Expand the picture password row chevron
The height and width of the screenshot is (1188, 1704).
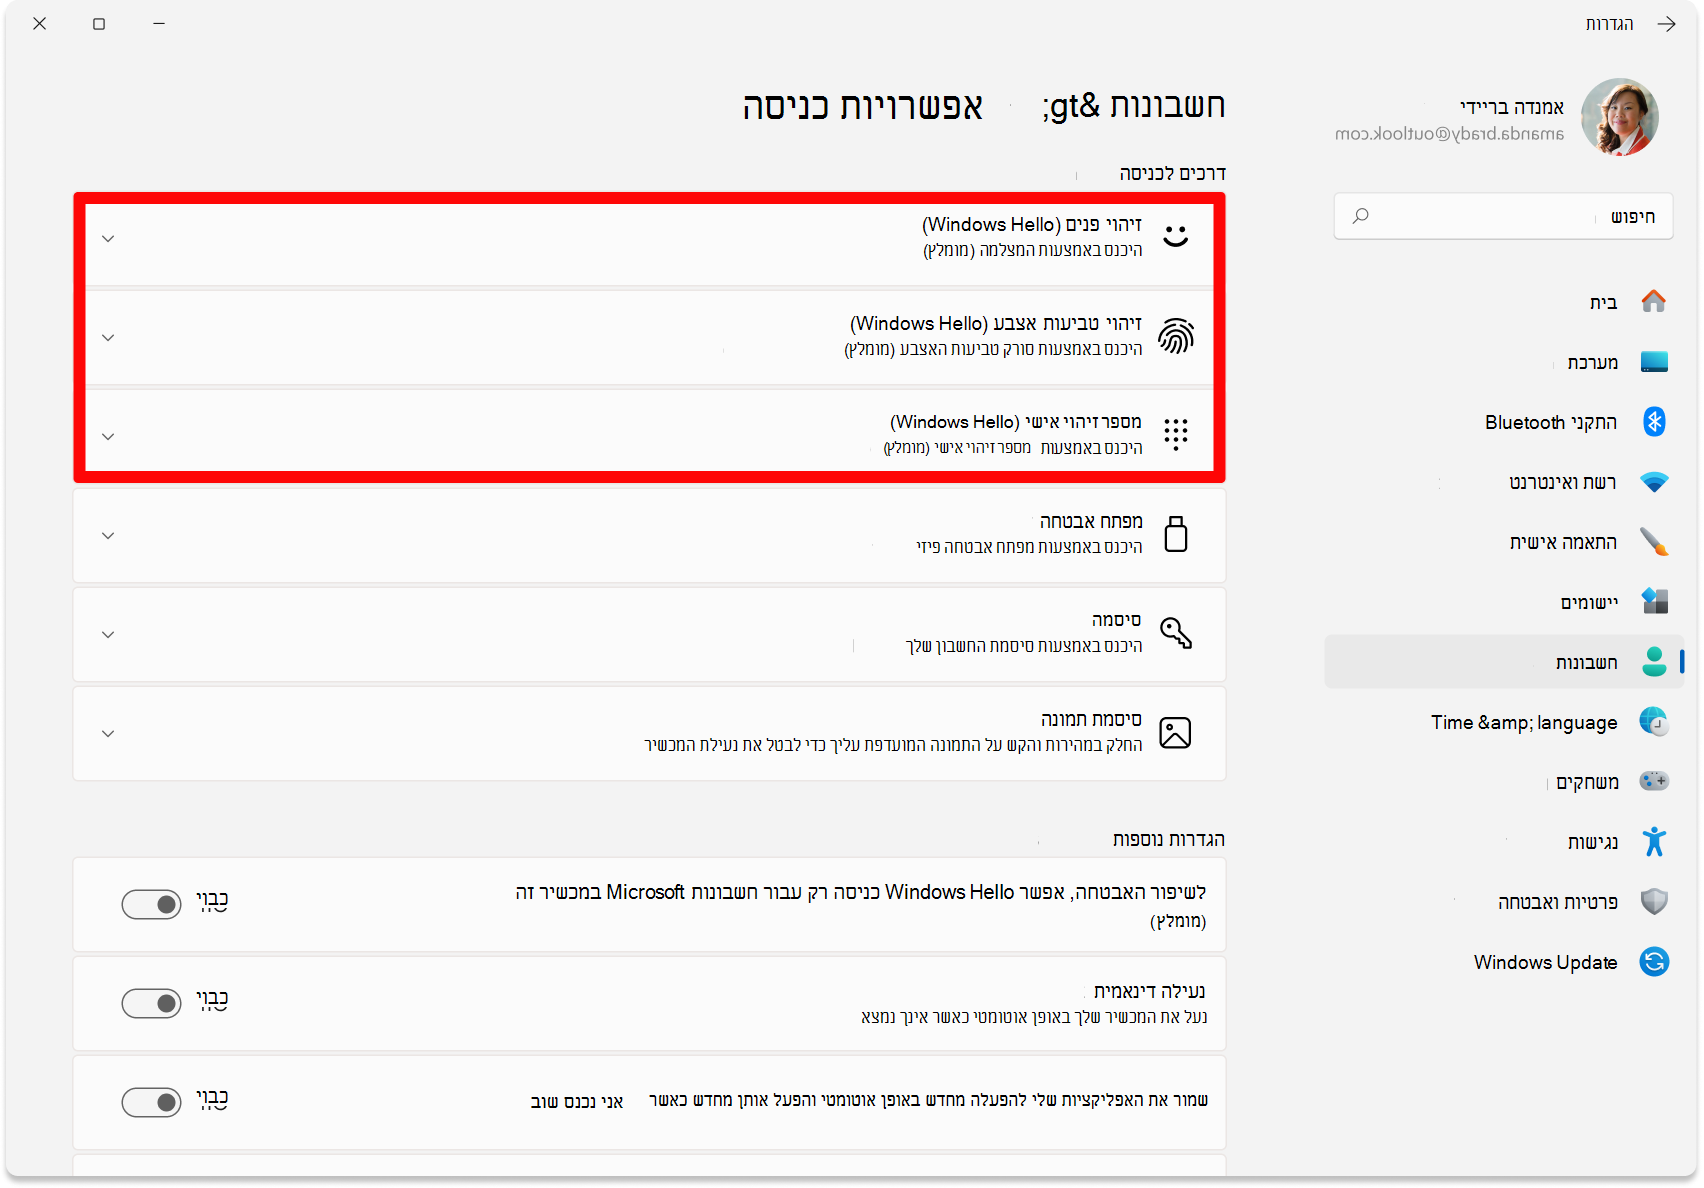coord(108,733)
